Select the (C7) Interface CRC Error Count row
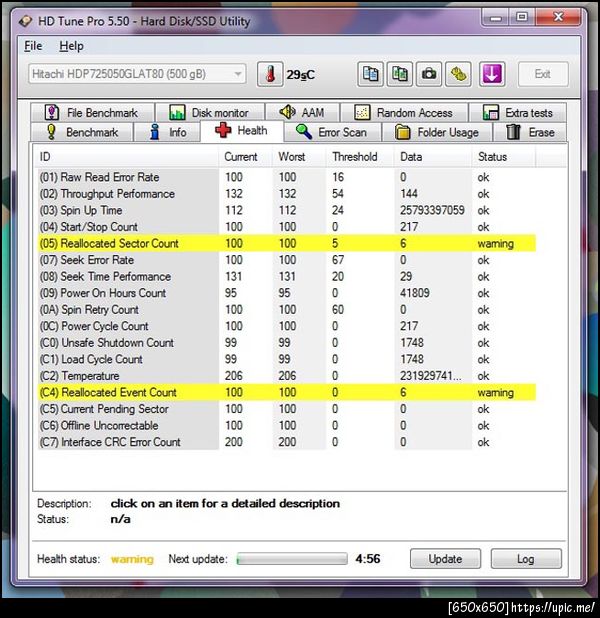The width and height of the screenshot is (600, 618). [x=287, y=442]
